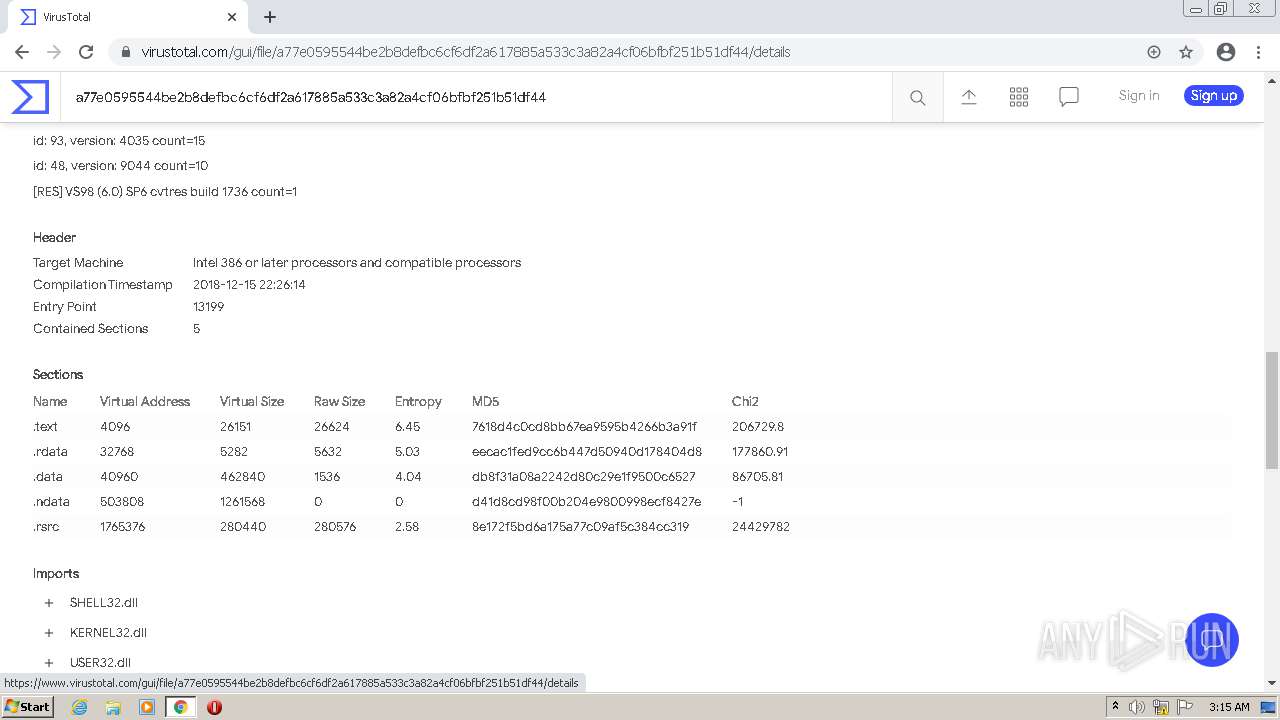This screenshot has width=1280, height=720.
Task: Reload the page
Action: coord(86,52)
